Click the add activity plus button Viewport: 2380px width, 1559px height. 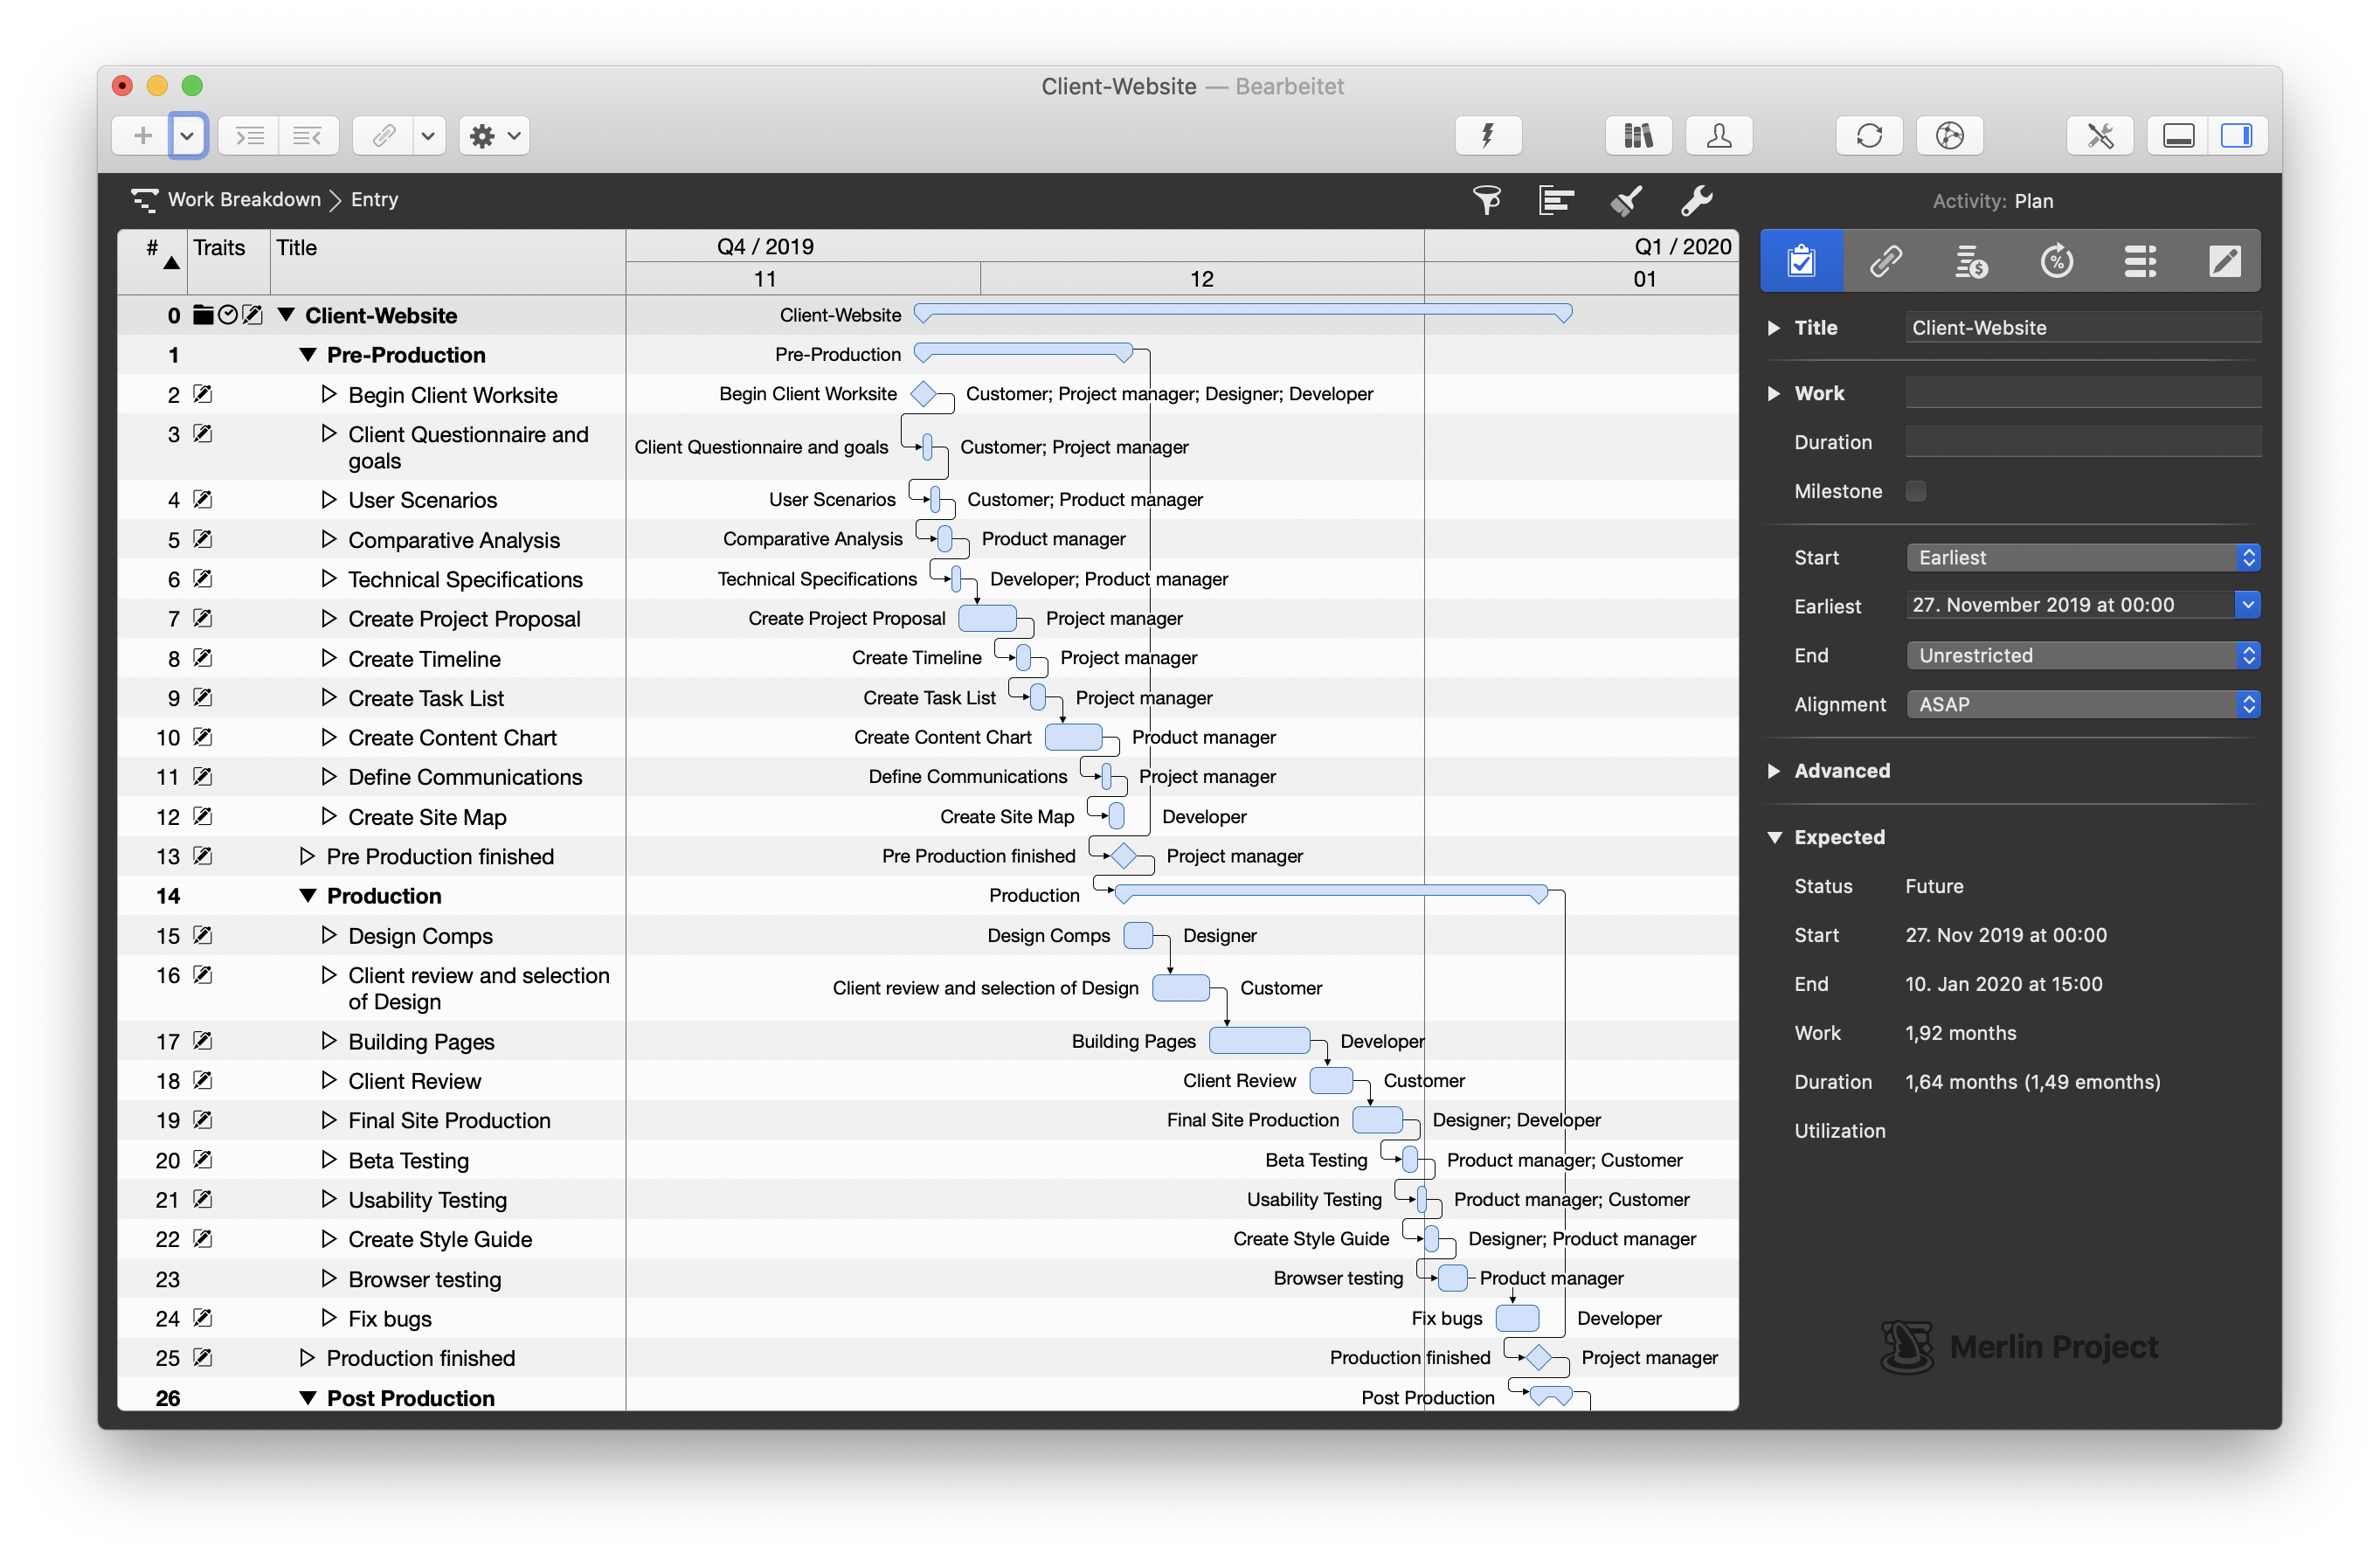coord(142,135)
